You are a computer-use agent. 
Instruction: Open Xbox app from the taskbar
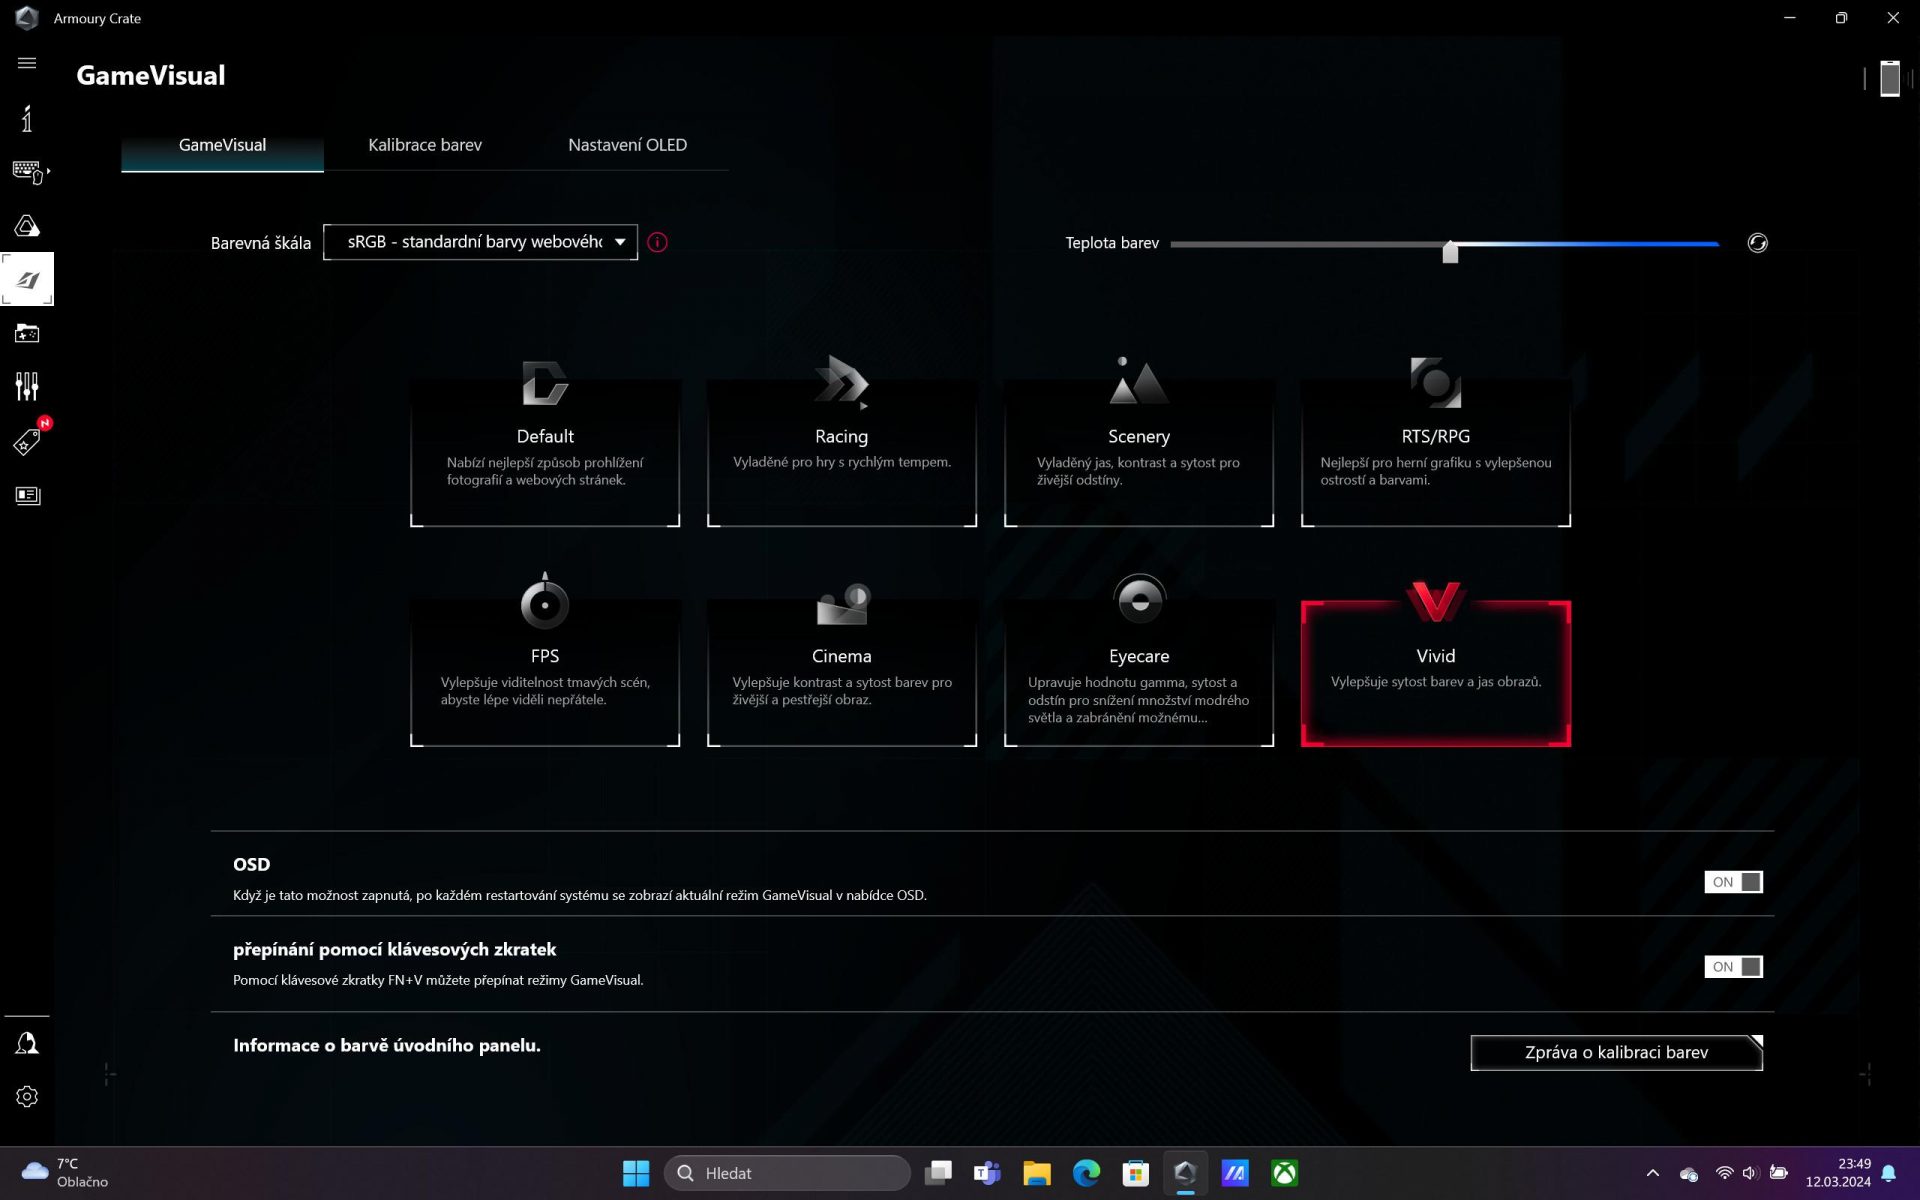tap(1284, 1173)
